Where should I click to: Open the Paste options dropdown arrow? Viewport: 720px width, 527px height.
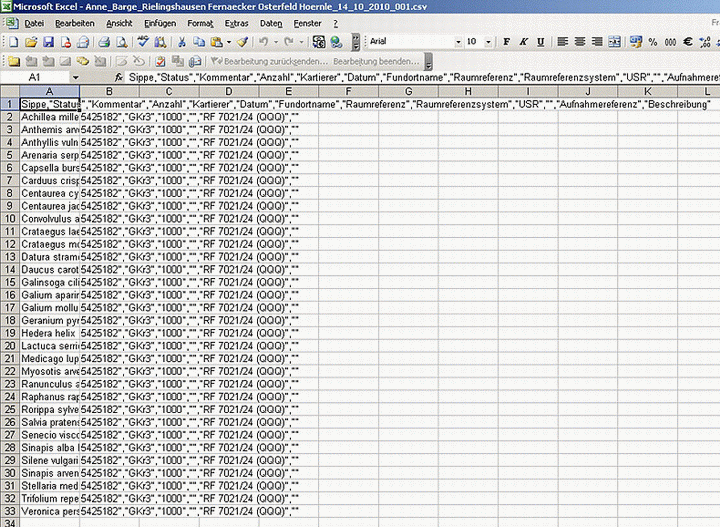[229, 42]
